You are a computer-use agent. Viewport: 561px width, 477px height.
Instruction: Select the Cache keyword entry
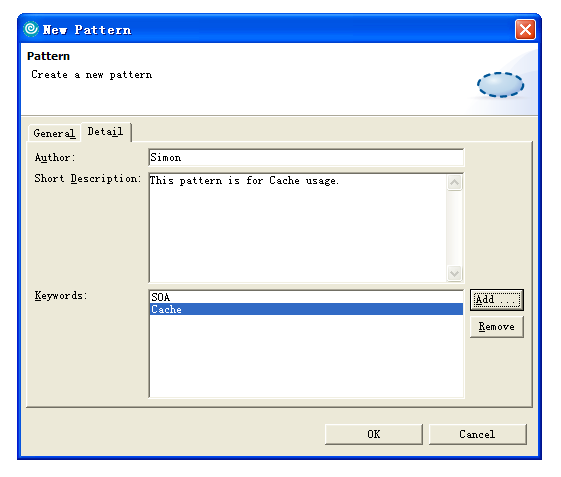306,309
